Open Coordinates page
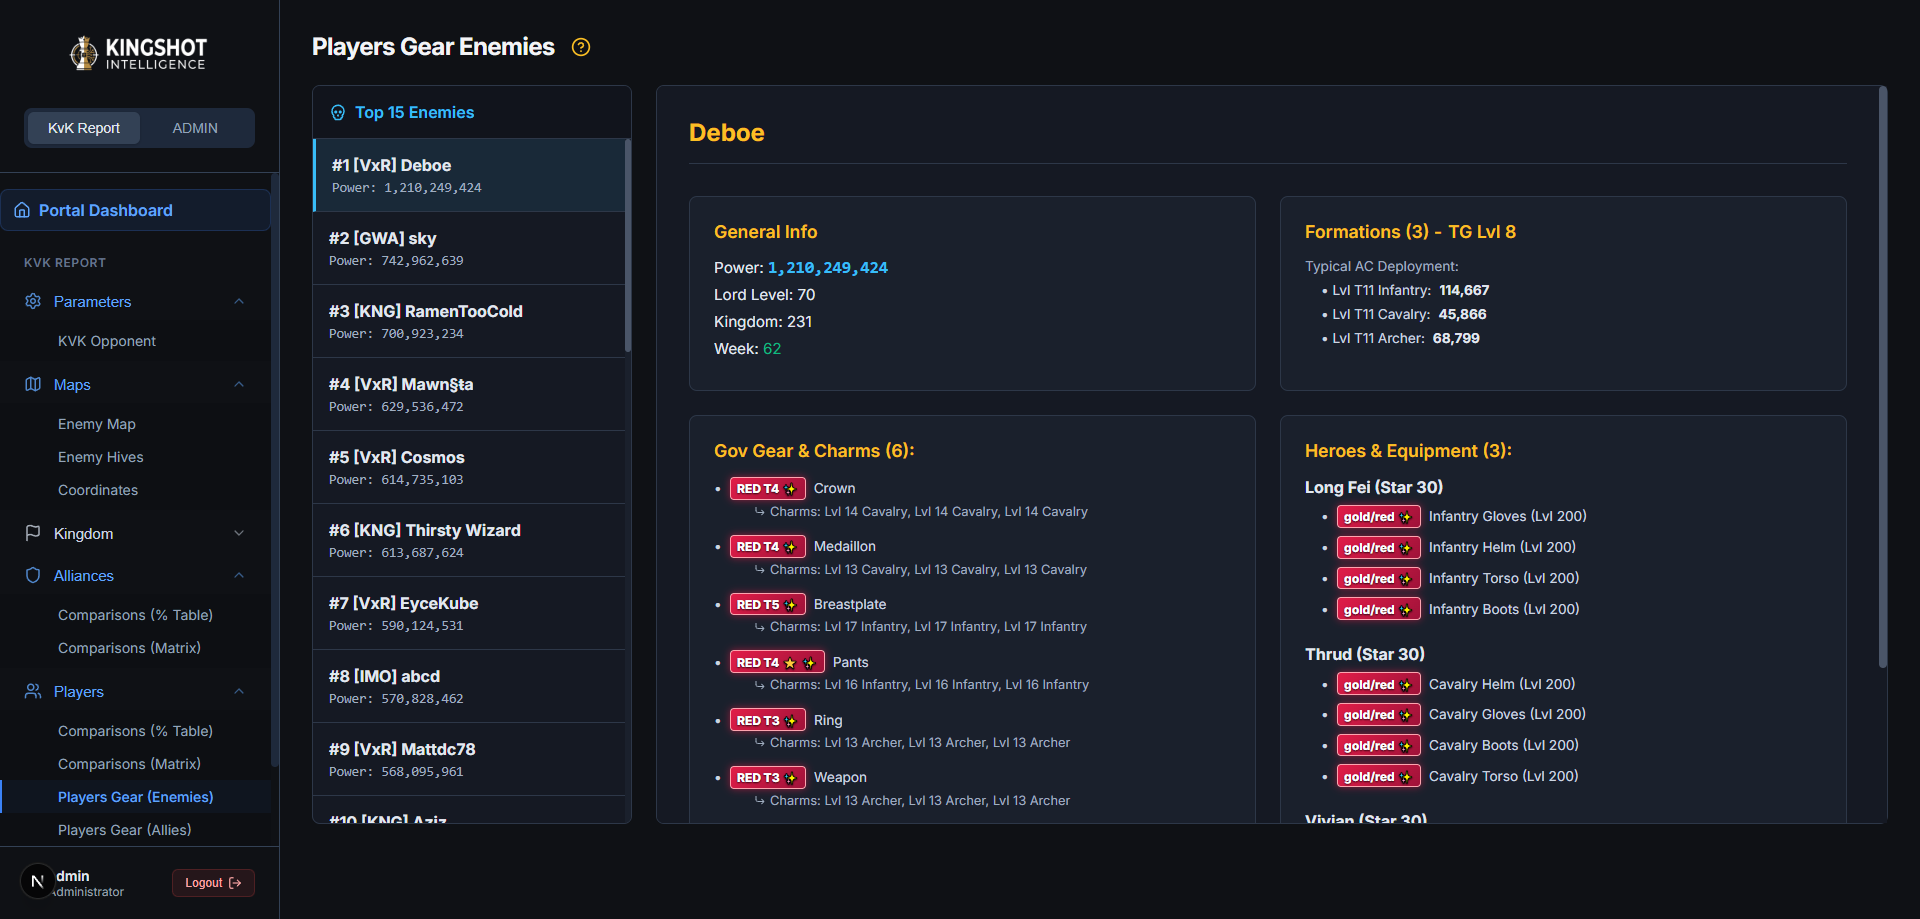The width and height of the screenshot is (1920, 919). [98, 490]
